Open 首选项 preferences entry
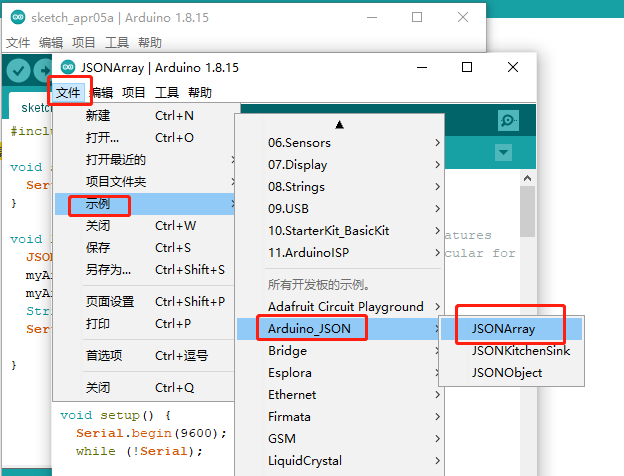 (144, 355)
